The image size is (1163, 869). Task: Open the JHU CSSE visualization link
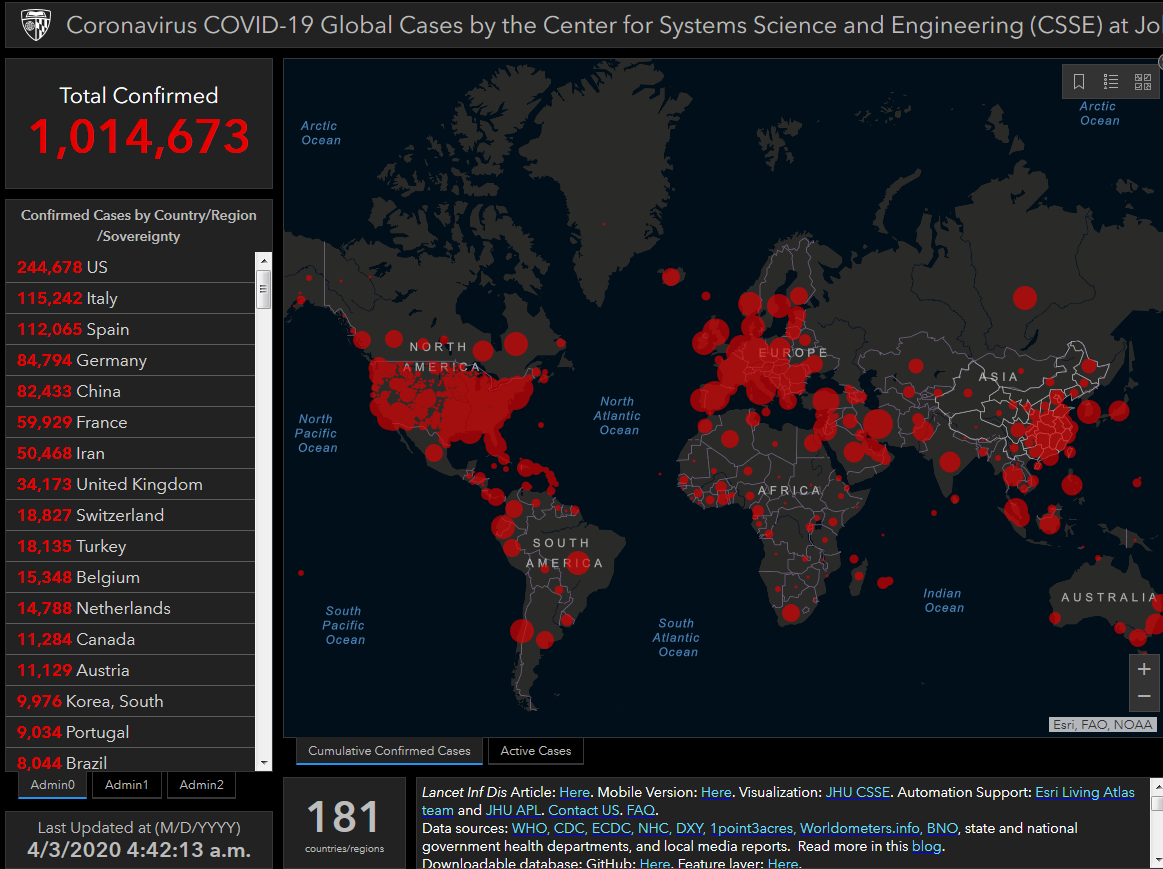[x=857, y=792]
